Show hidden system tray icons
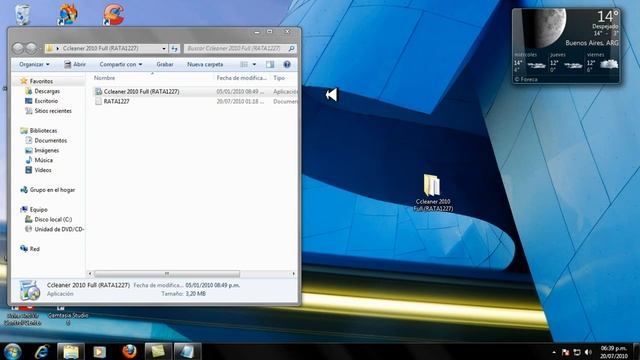 (x=554, y=352)
